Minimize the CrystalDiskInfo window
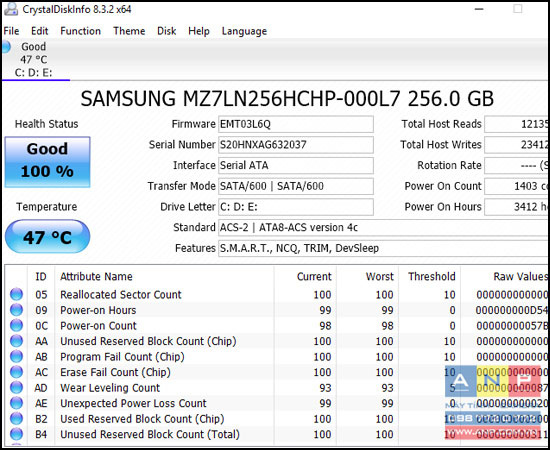 [479, 9]
